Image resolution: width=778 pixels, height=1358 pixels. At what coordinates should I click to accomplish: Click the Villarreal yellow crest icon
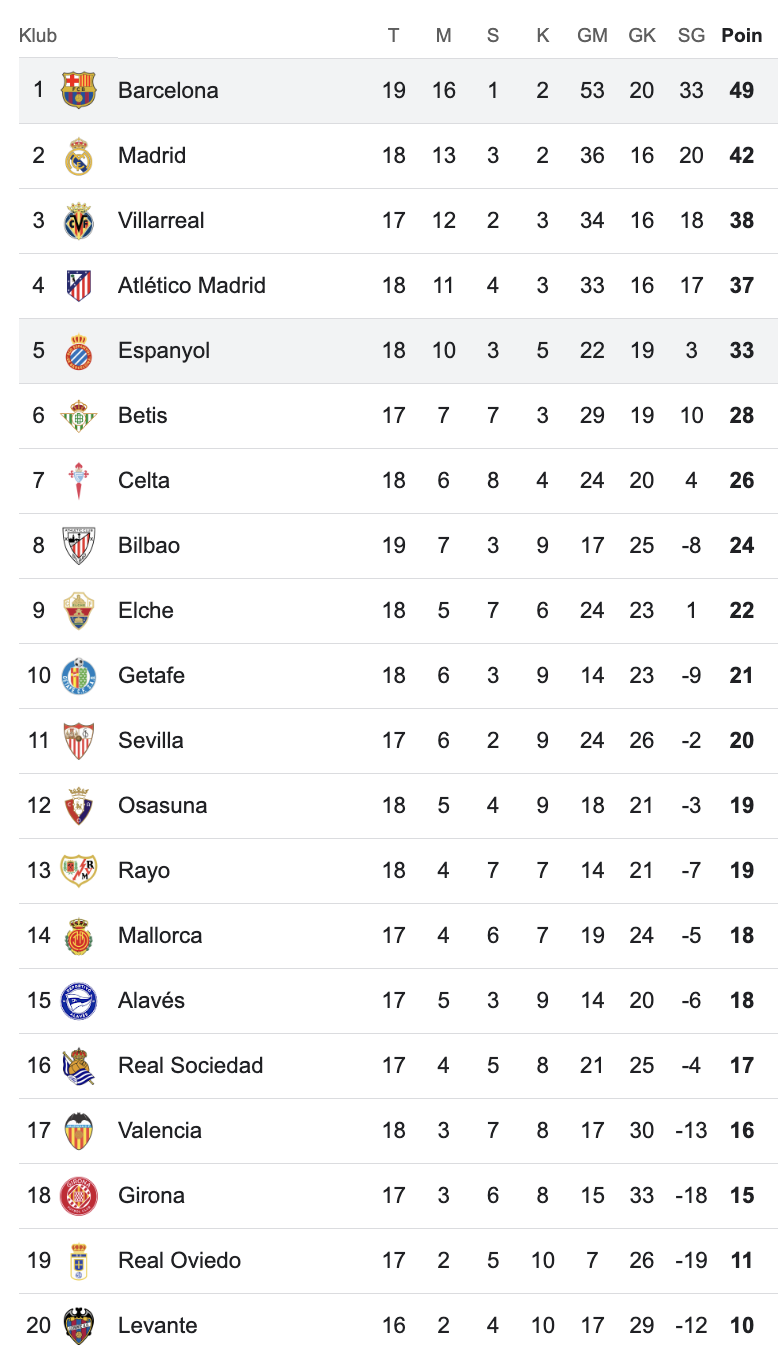tap(79, 221)
